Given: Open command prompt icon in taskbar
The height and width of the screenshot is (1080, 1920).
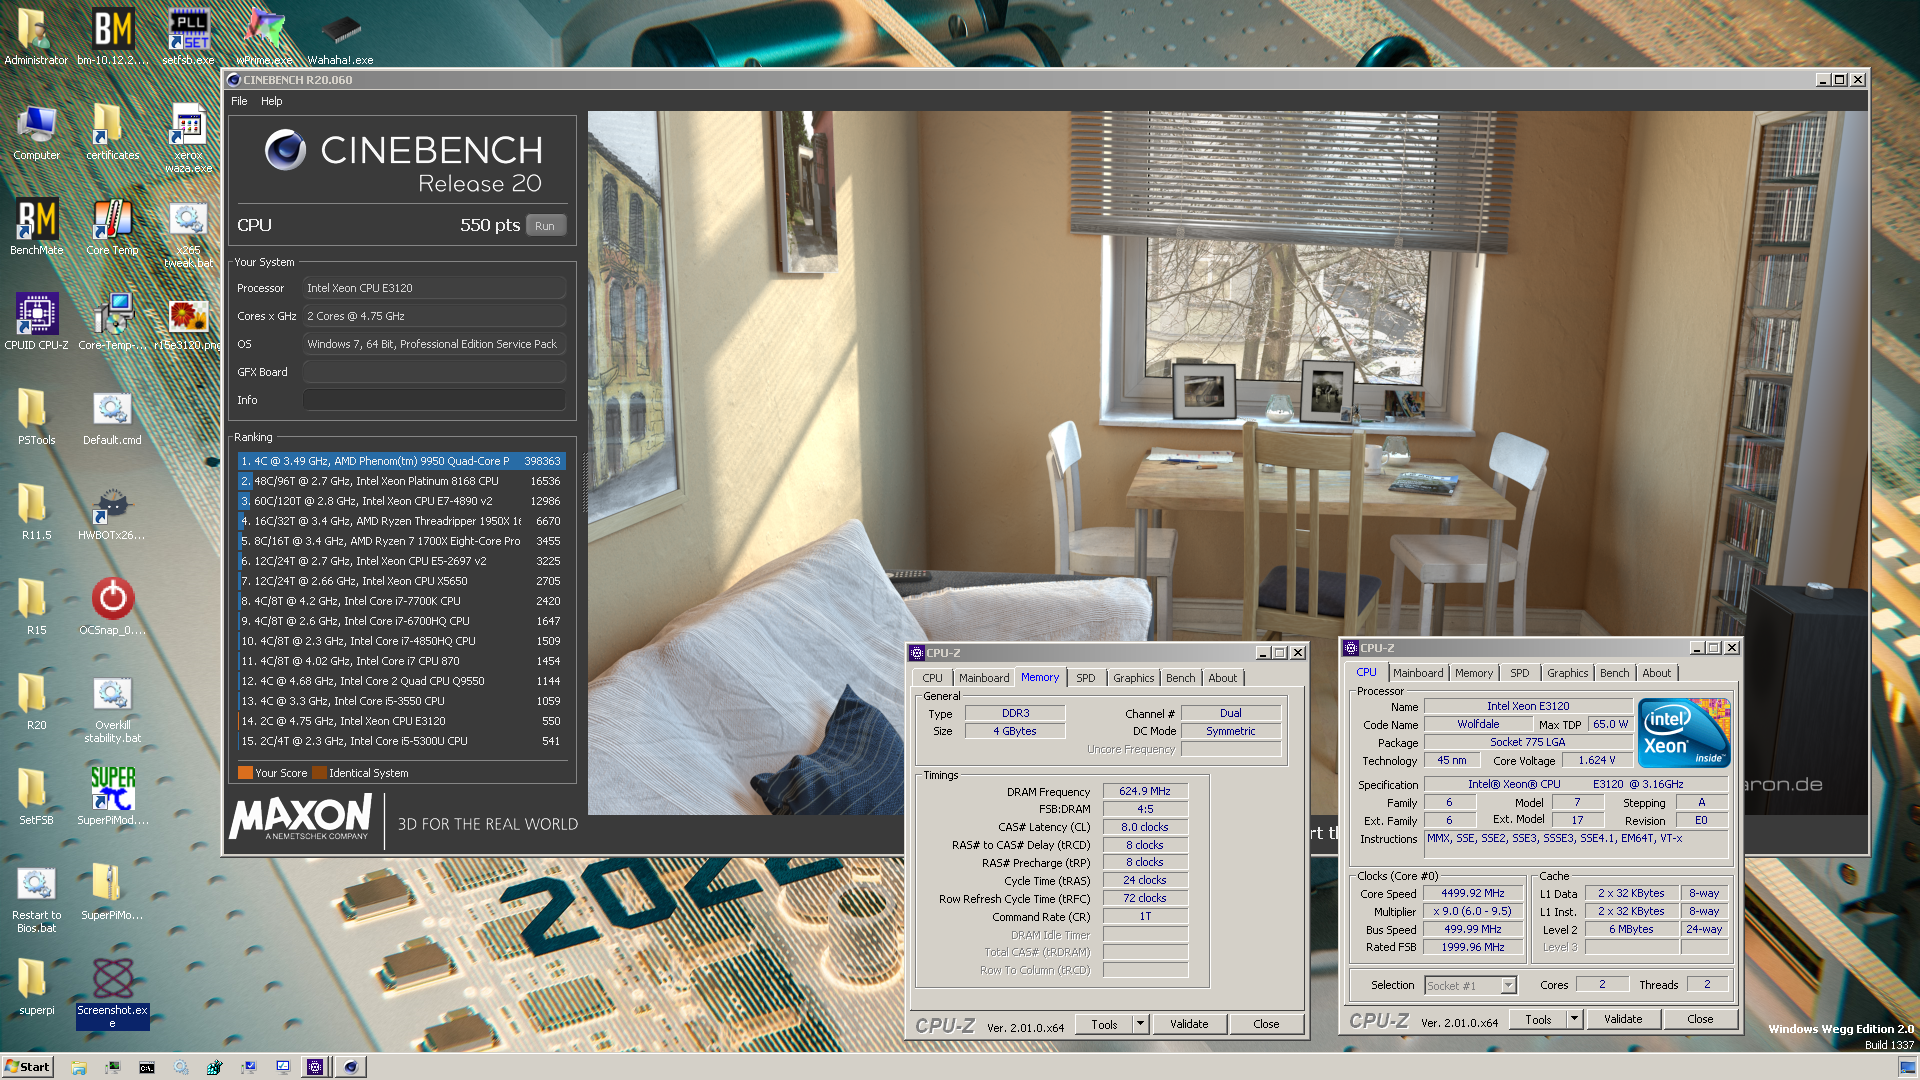Looking at the screenshot, I should tap(147, 1067).
